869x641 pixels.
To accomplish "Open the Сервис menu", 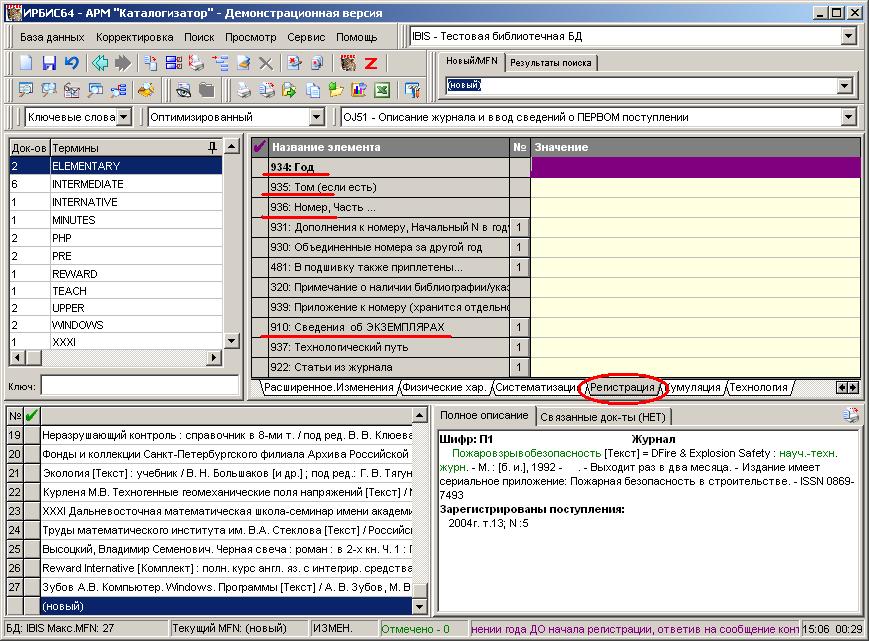I will click(306, 37).
